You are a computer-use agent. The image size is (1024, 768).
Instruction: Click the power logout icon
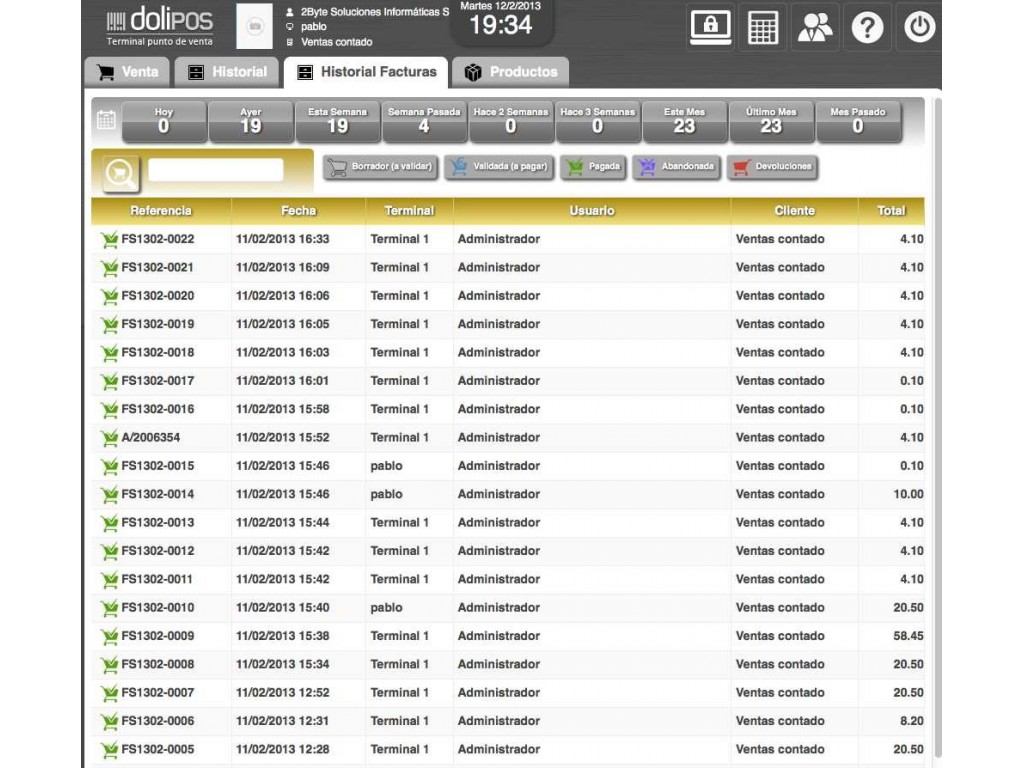click(920, 27)
